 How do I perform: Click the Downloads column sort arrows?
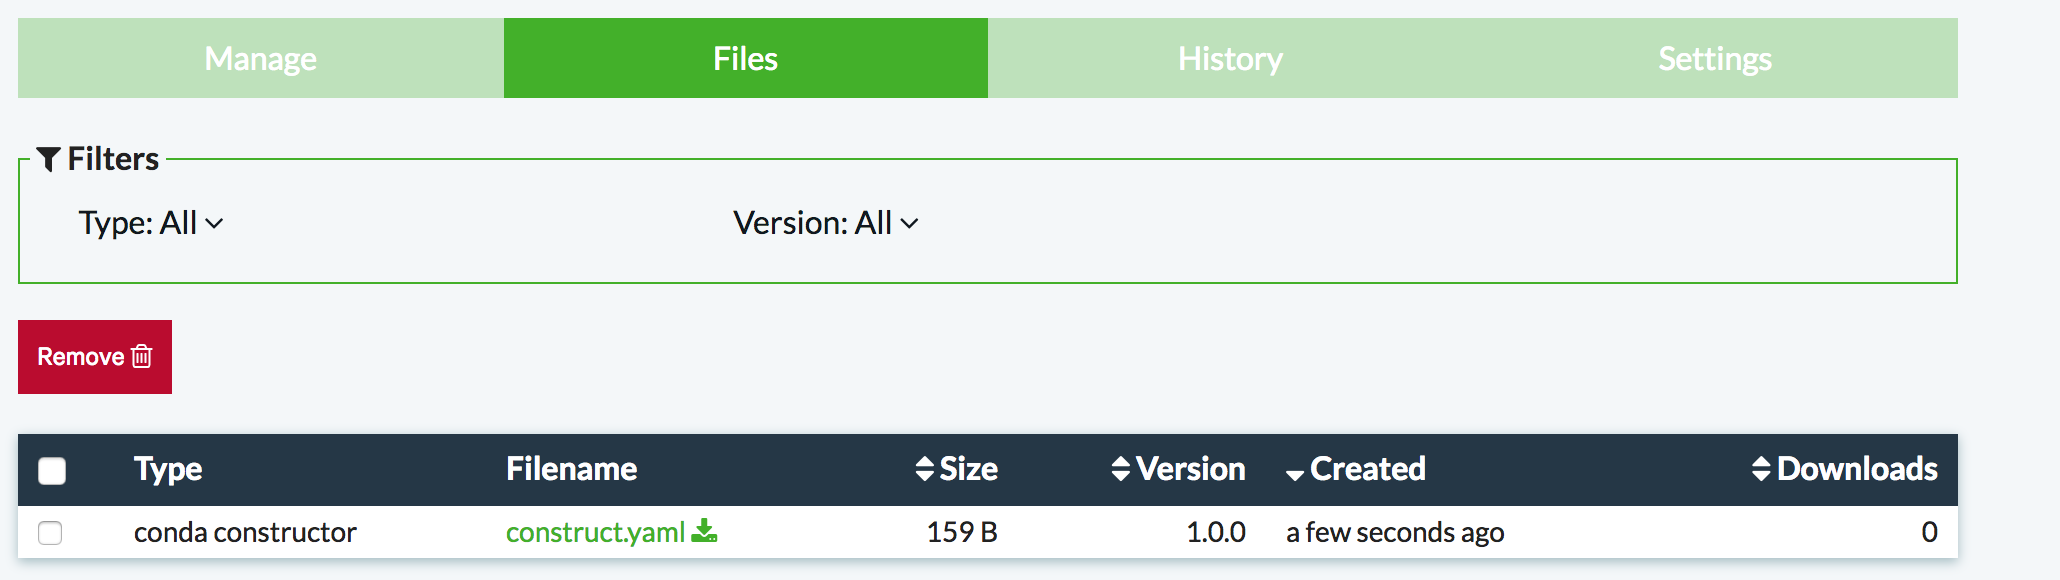pyautogui.click(x=1761, y=469)
